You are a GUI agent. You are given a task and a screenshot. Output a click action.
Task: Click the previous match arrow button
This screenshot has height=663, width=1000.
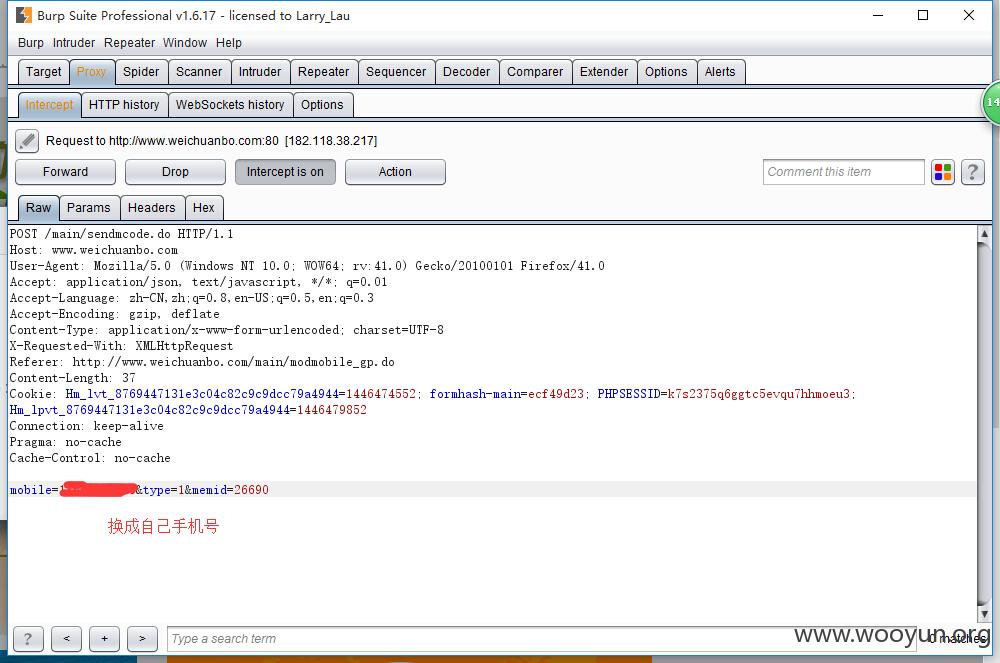click(x=66, y=639)
